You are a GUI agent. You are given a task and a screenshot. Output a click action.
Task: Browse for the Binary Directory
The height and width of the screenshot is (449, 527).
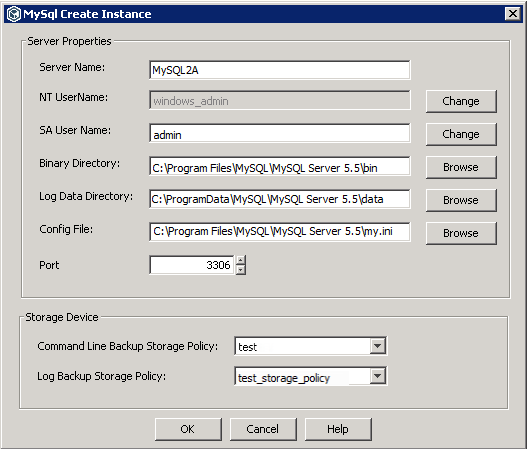(x=461, y=167)
